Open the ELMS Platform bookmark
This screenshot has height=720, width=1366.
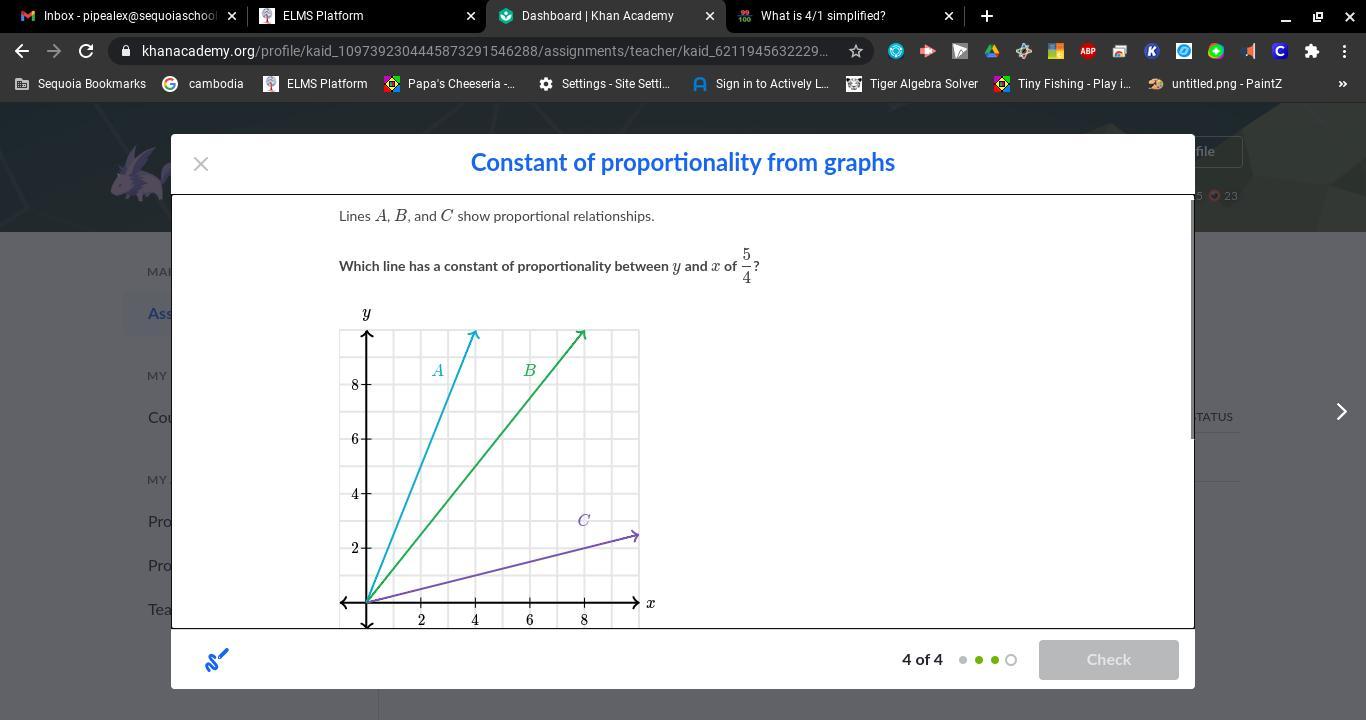click(x=315, y=84)
